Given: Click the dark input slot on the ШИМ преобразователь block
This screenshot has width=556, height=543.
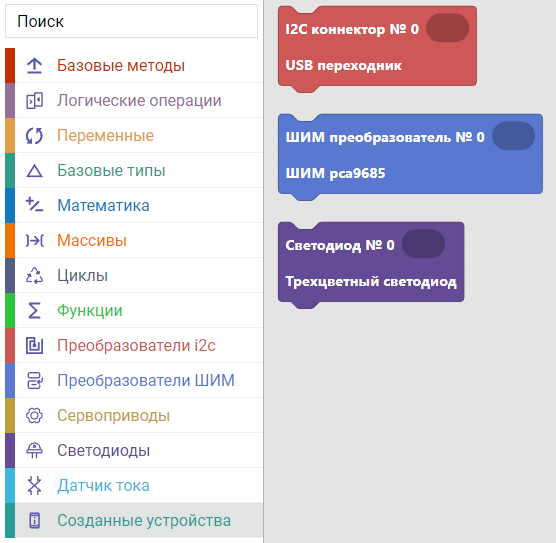Looking at the screenshot, I should tap(513, 136).
